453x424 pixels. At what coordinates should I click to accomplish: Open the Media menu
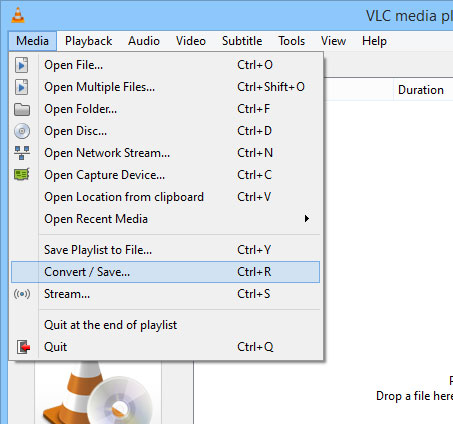click(32, 41)
